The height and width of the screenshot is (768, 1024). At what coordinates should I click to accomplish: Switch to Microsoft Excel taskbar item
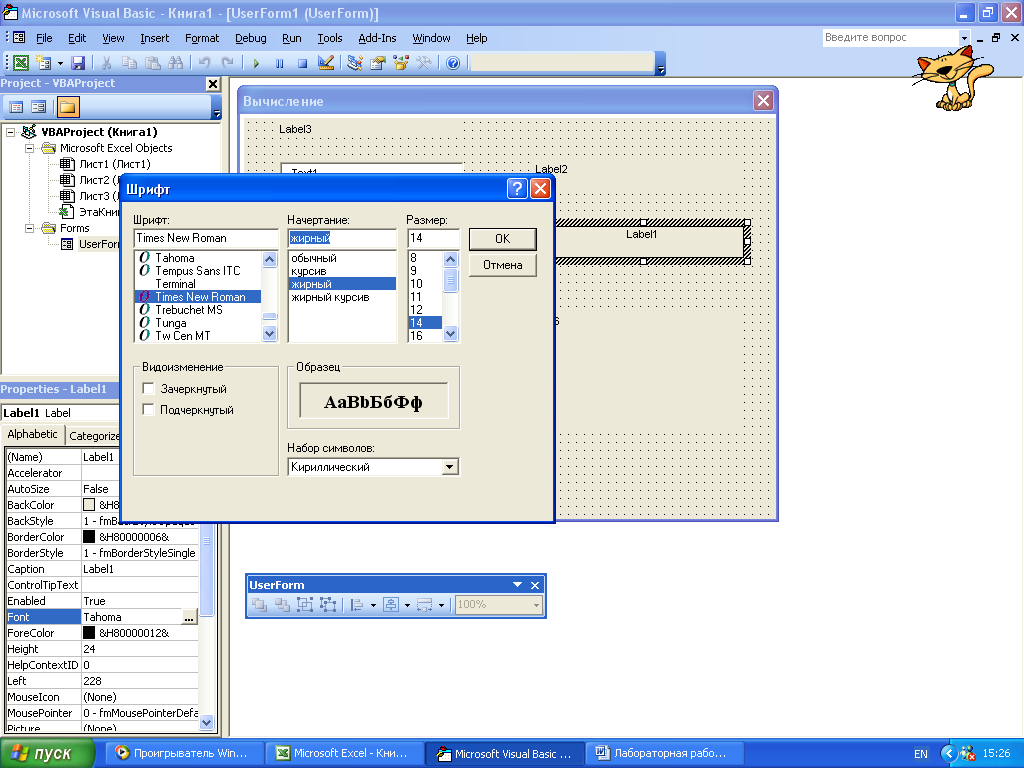click(x=344, y=753)
